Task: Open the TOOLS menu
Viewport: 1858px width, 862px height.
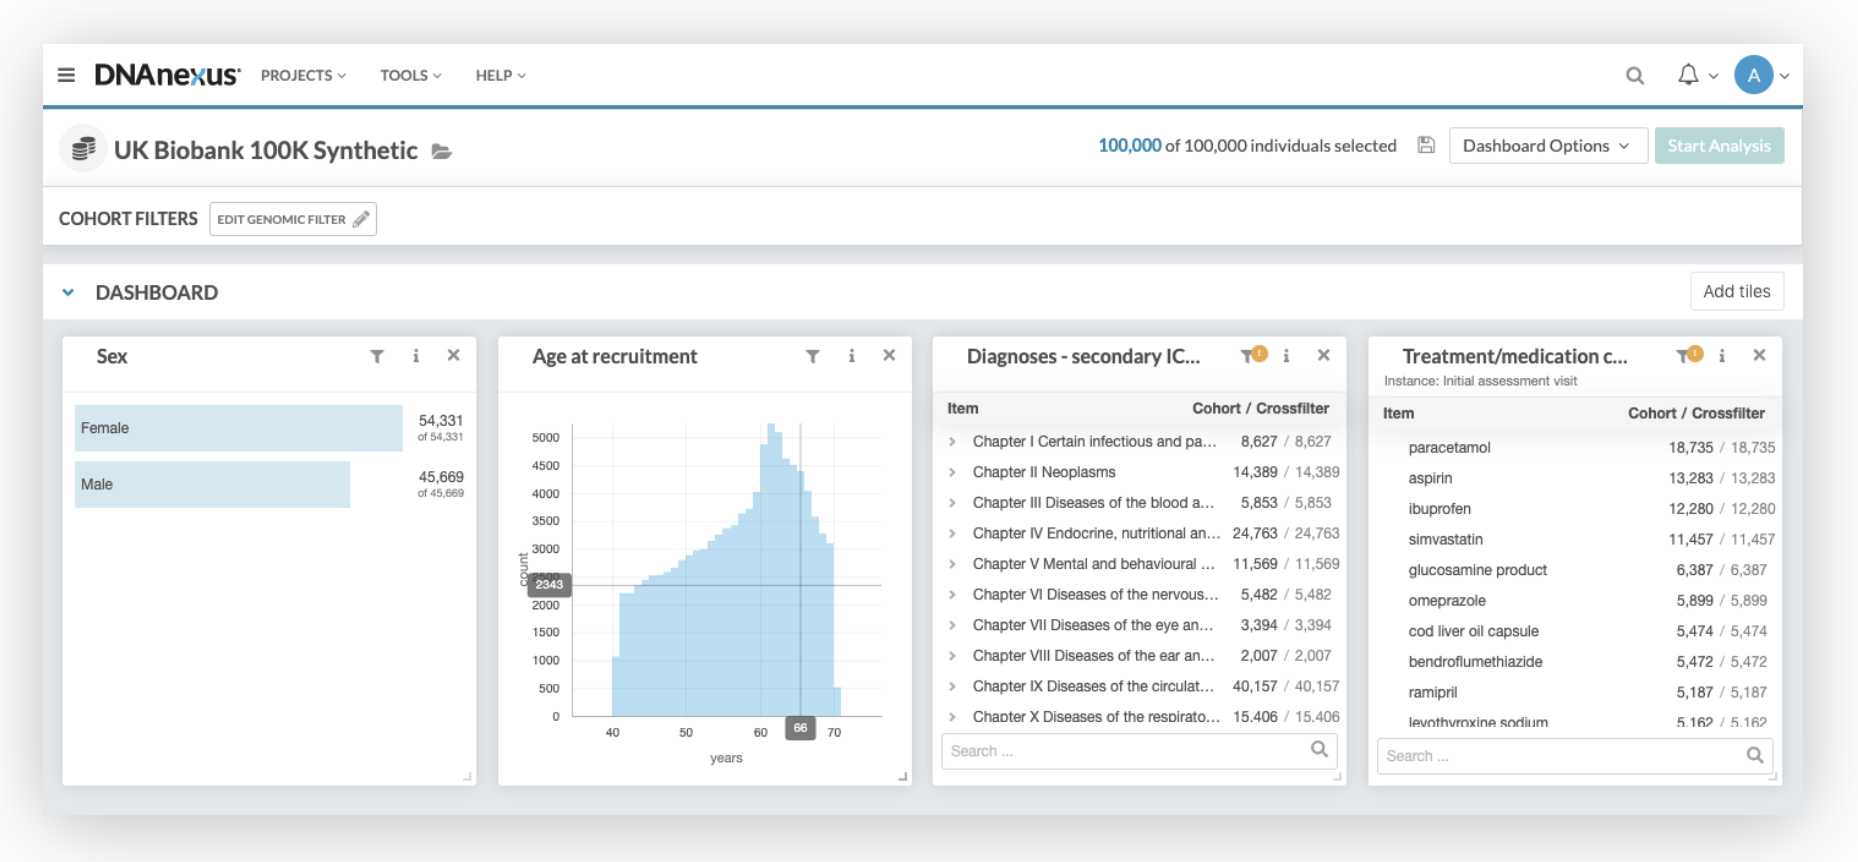Action: pyautogui.click(x=410, y=75)
